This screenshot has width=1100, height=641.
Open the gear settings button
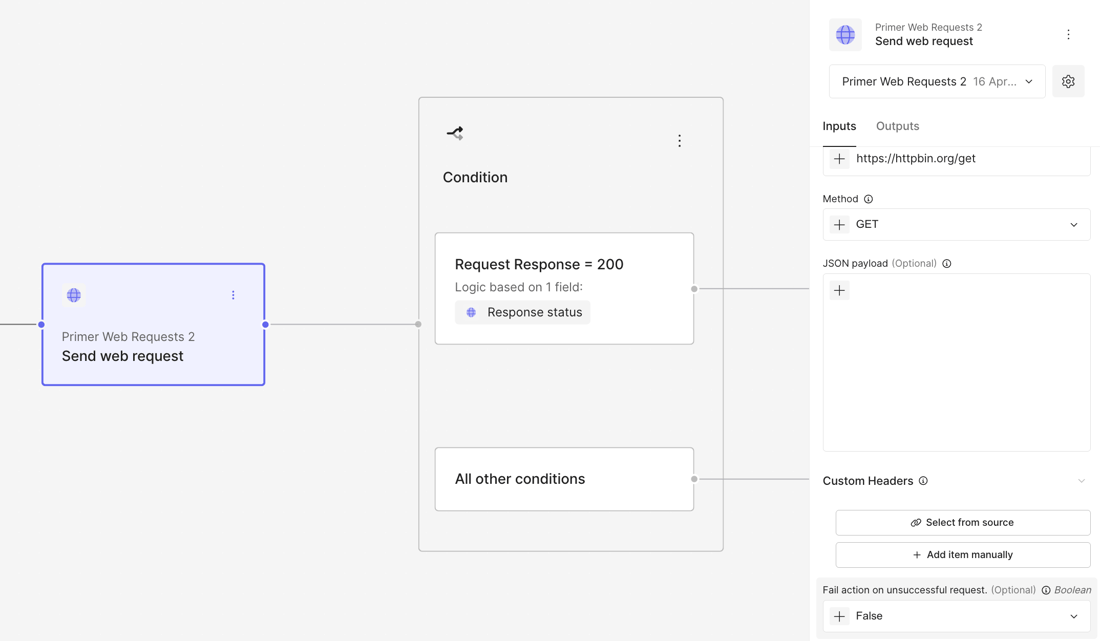point(1068,81)
